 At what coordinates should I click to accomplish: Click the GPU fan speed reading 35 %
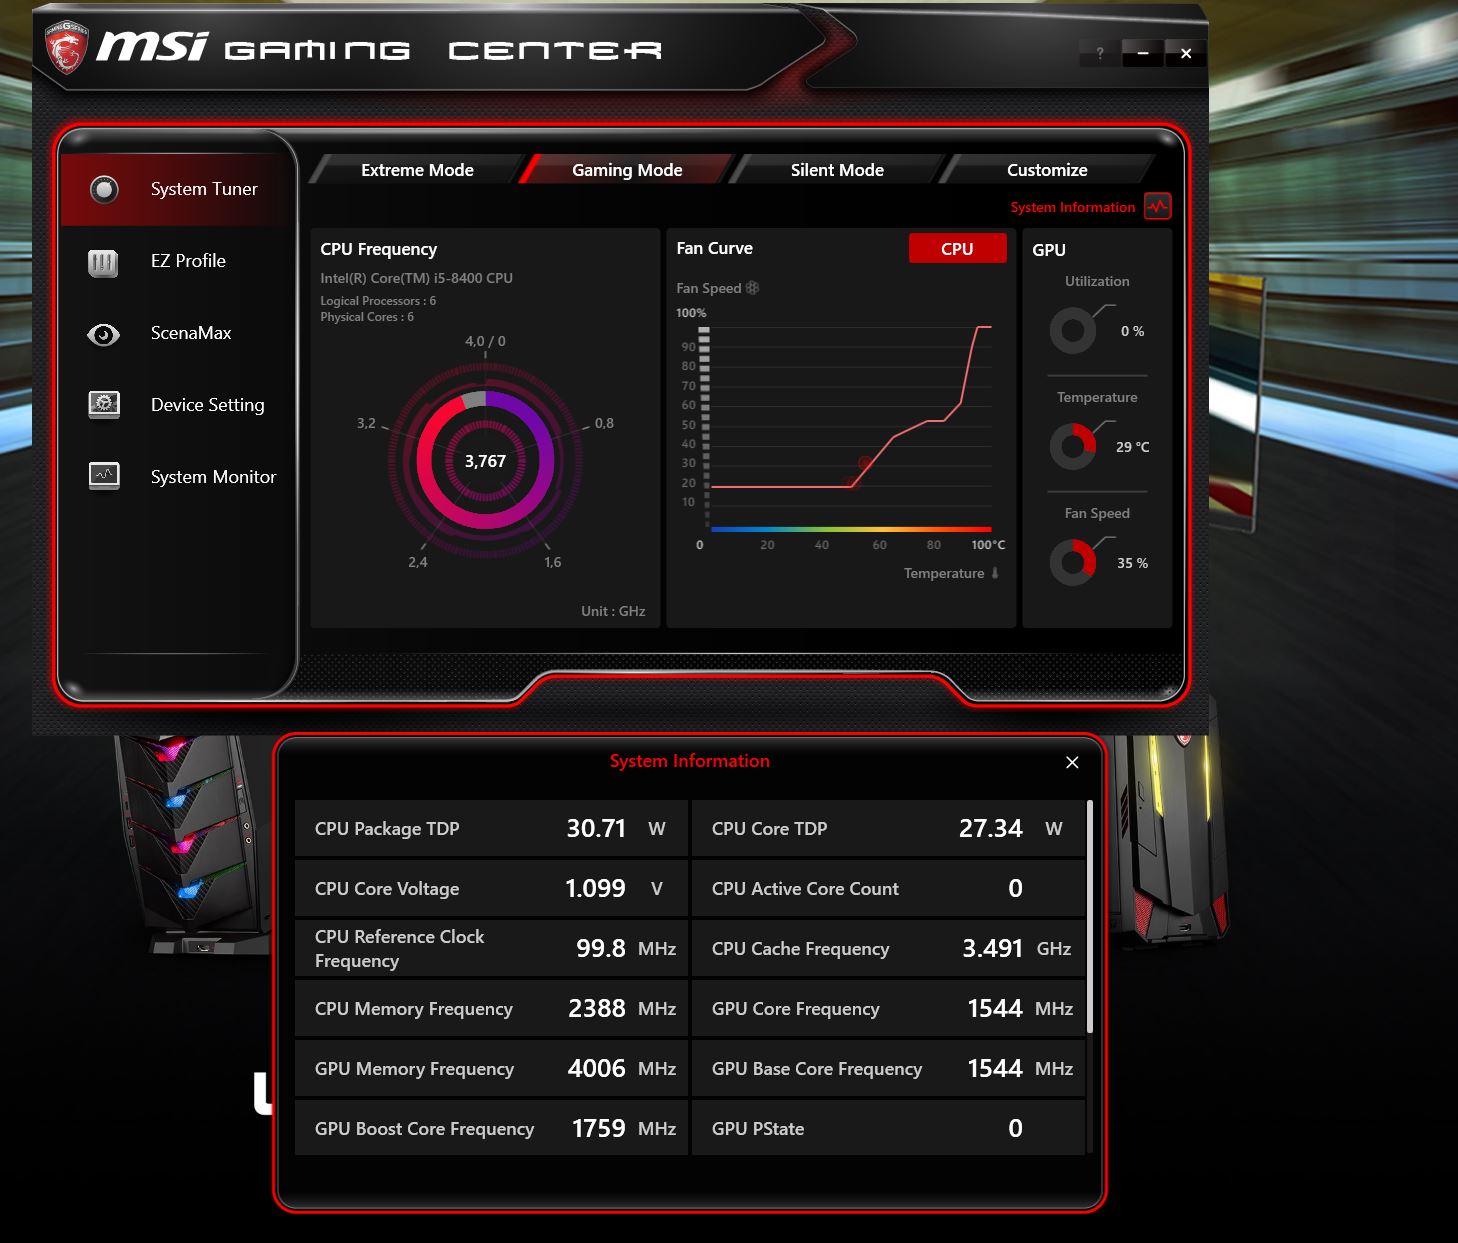pos(1132,563)
